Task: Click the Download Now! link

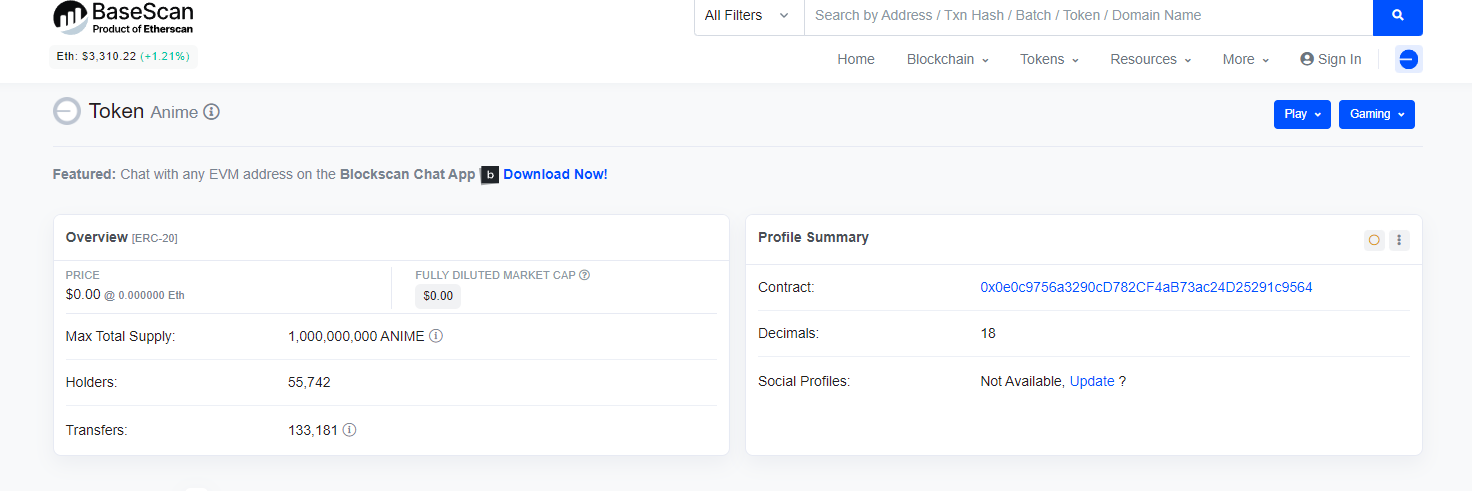Action: (x=555, y=174)
